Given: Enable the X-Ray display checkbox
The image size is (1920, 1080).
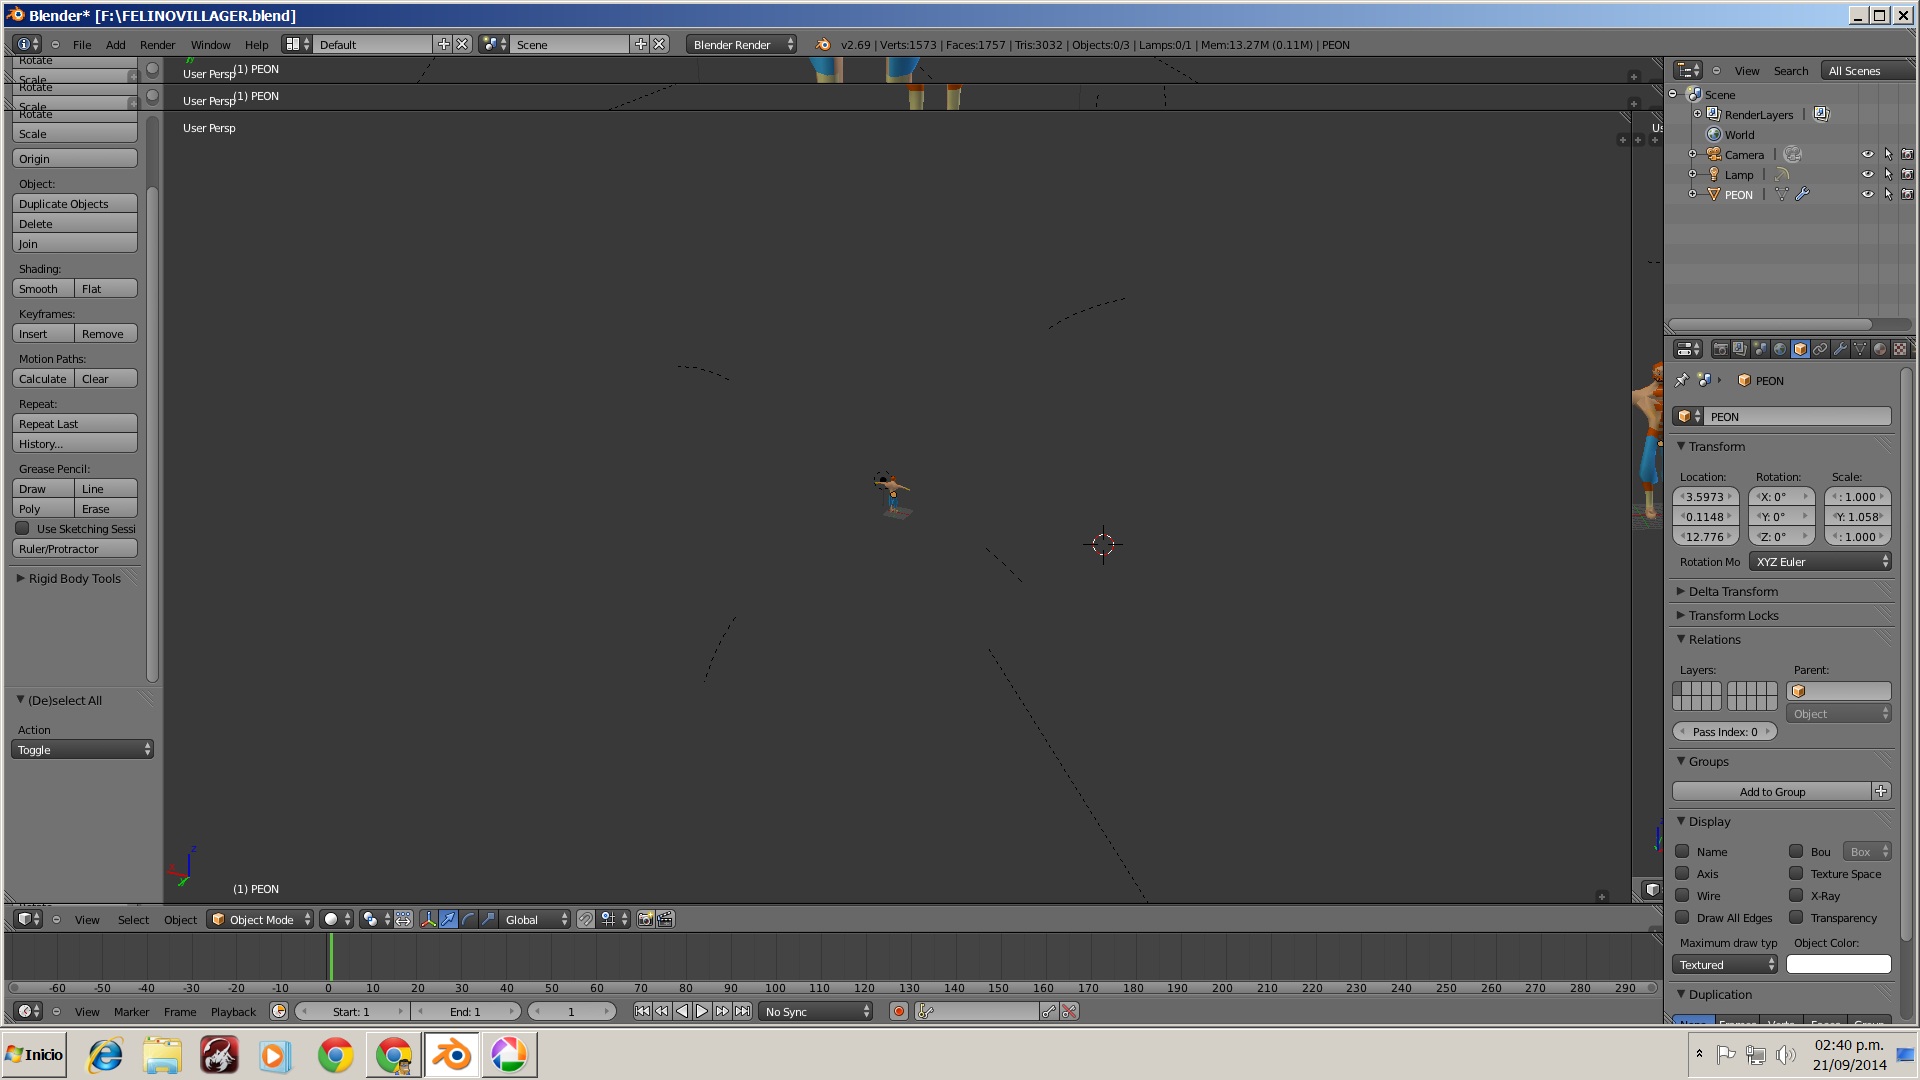Looking at the screenshot, I should tap(1796, 895).
